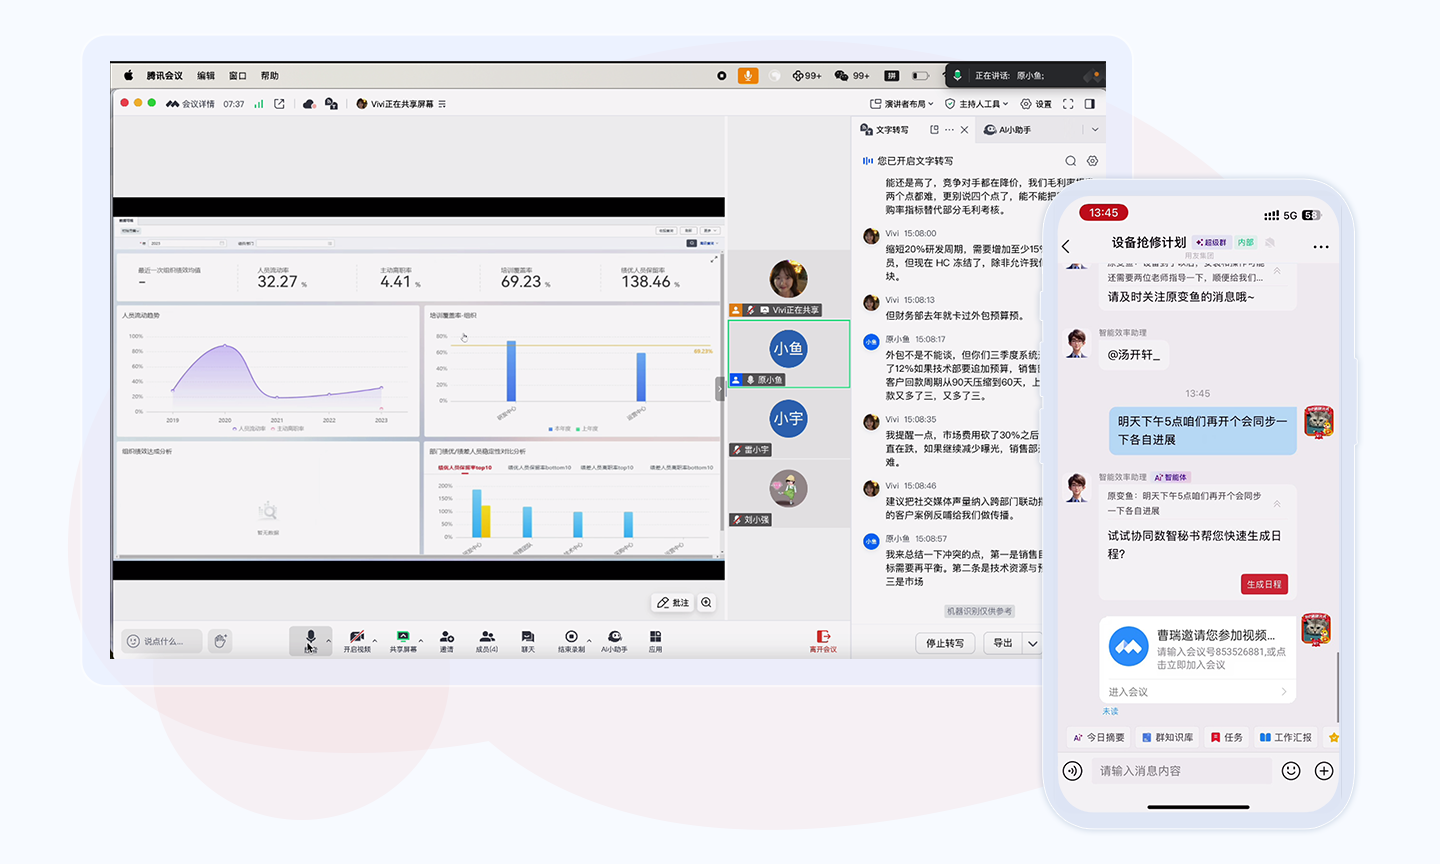Screen dimensions: 1440x864
Task: Switch to the AI小助手 tab
Action: [1008, 130]
